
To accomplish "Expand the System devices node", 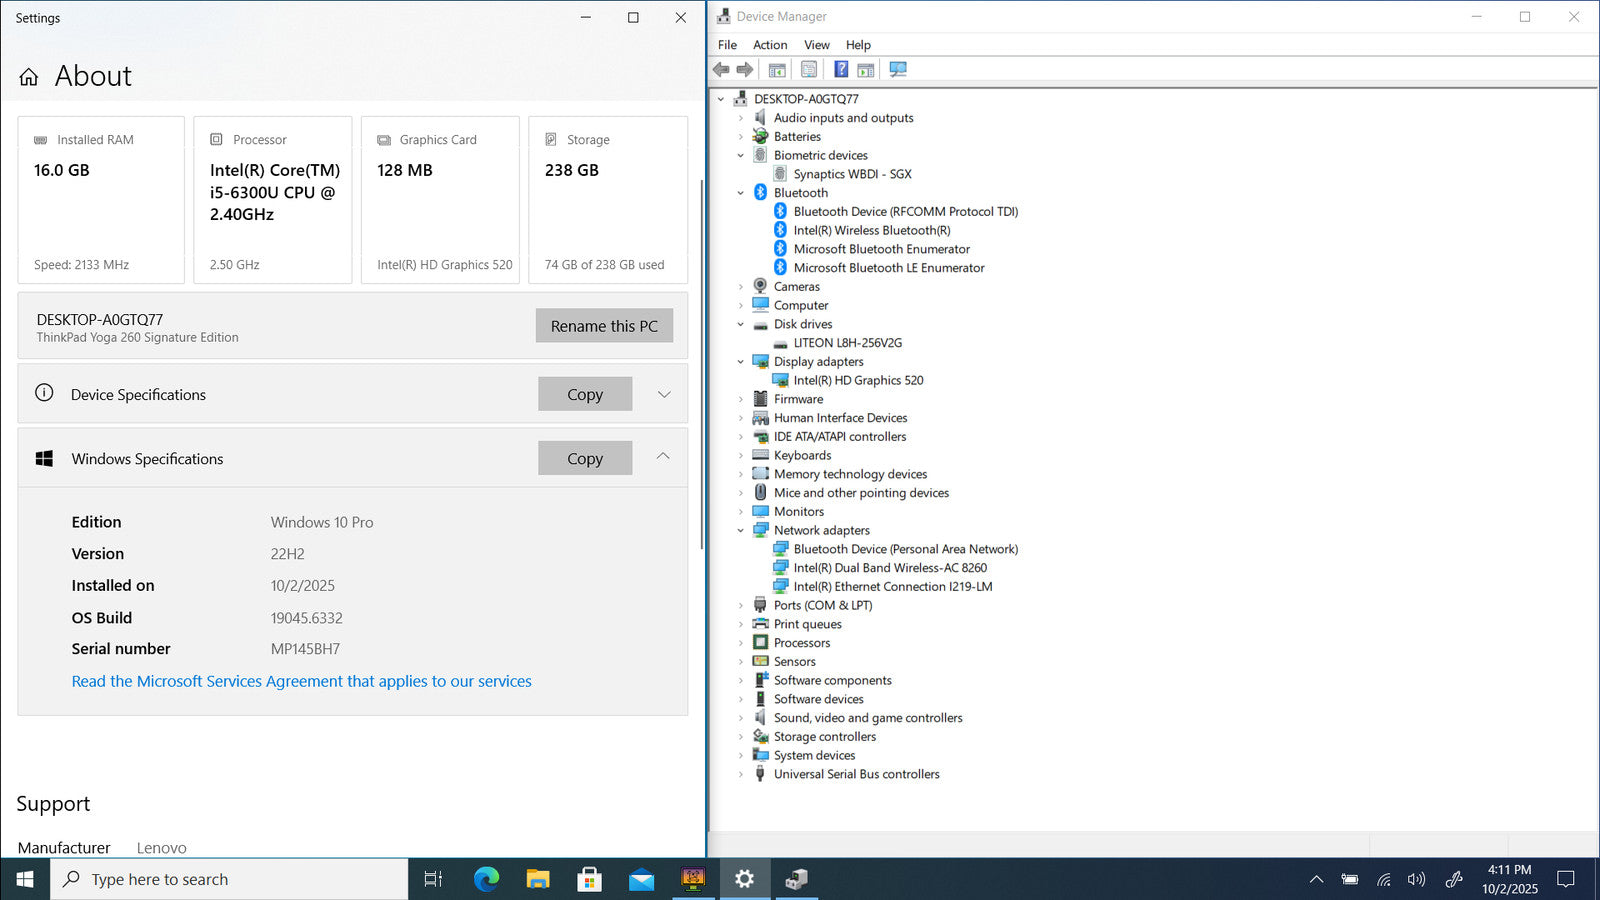I will [x=741, y=755].
